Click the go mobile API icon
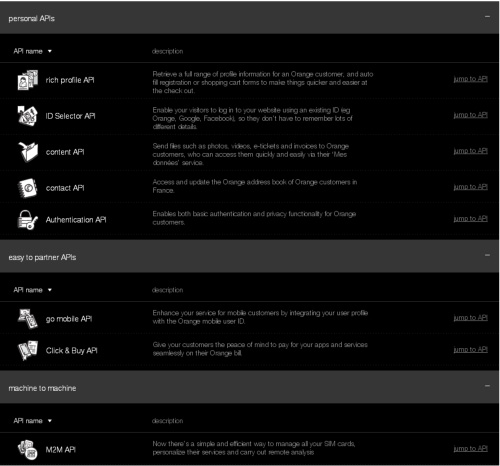500x466 pixels. [28, 319]
